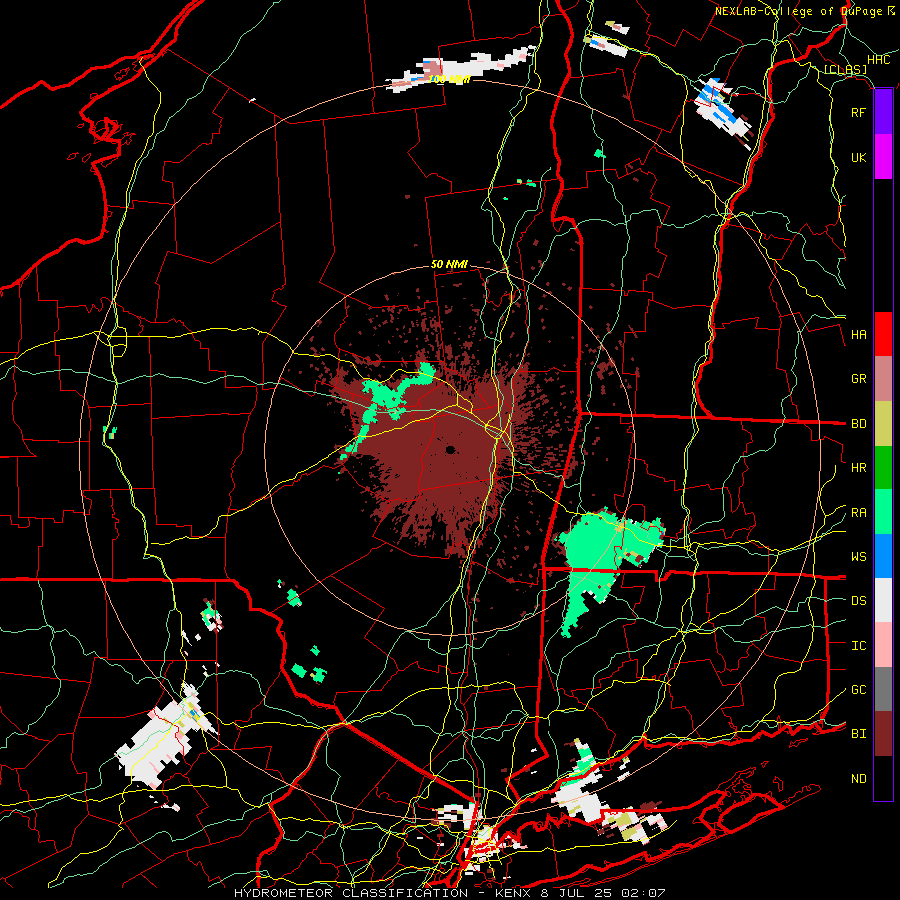Click the HA legend label
Image resolution: width=900 pixels, height=900 pixels.
click(x=858, y=335)
